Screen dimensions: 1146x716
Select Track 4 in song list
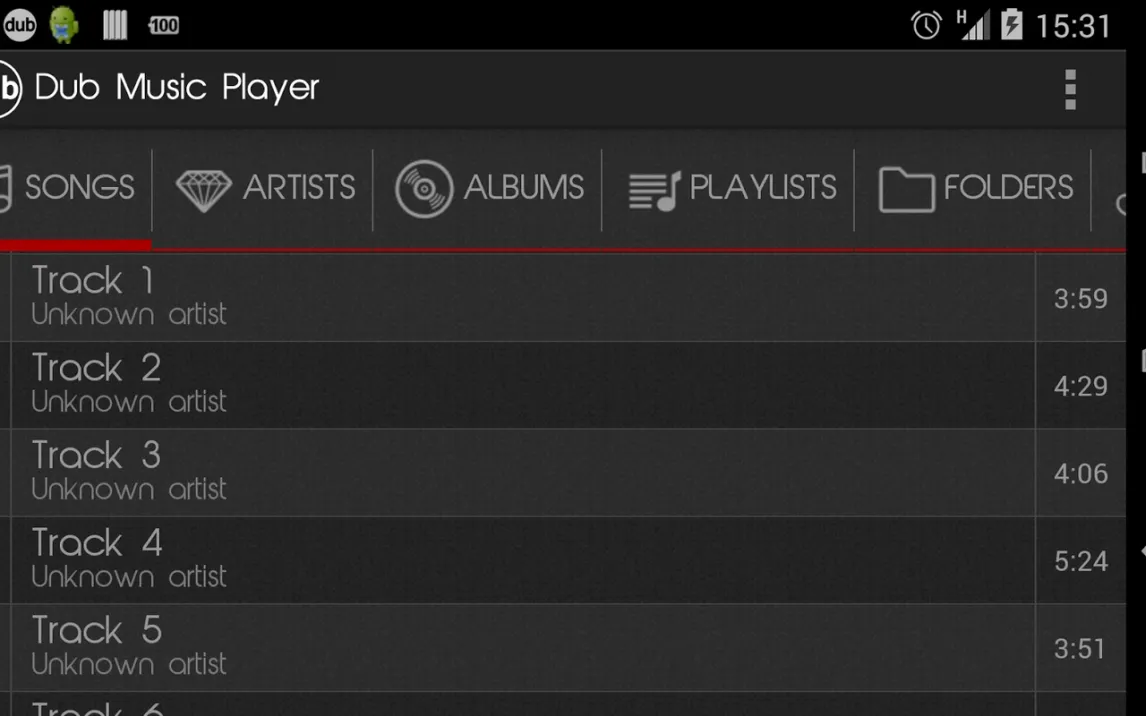(520, 560)
